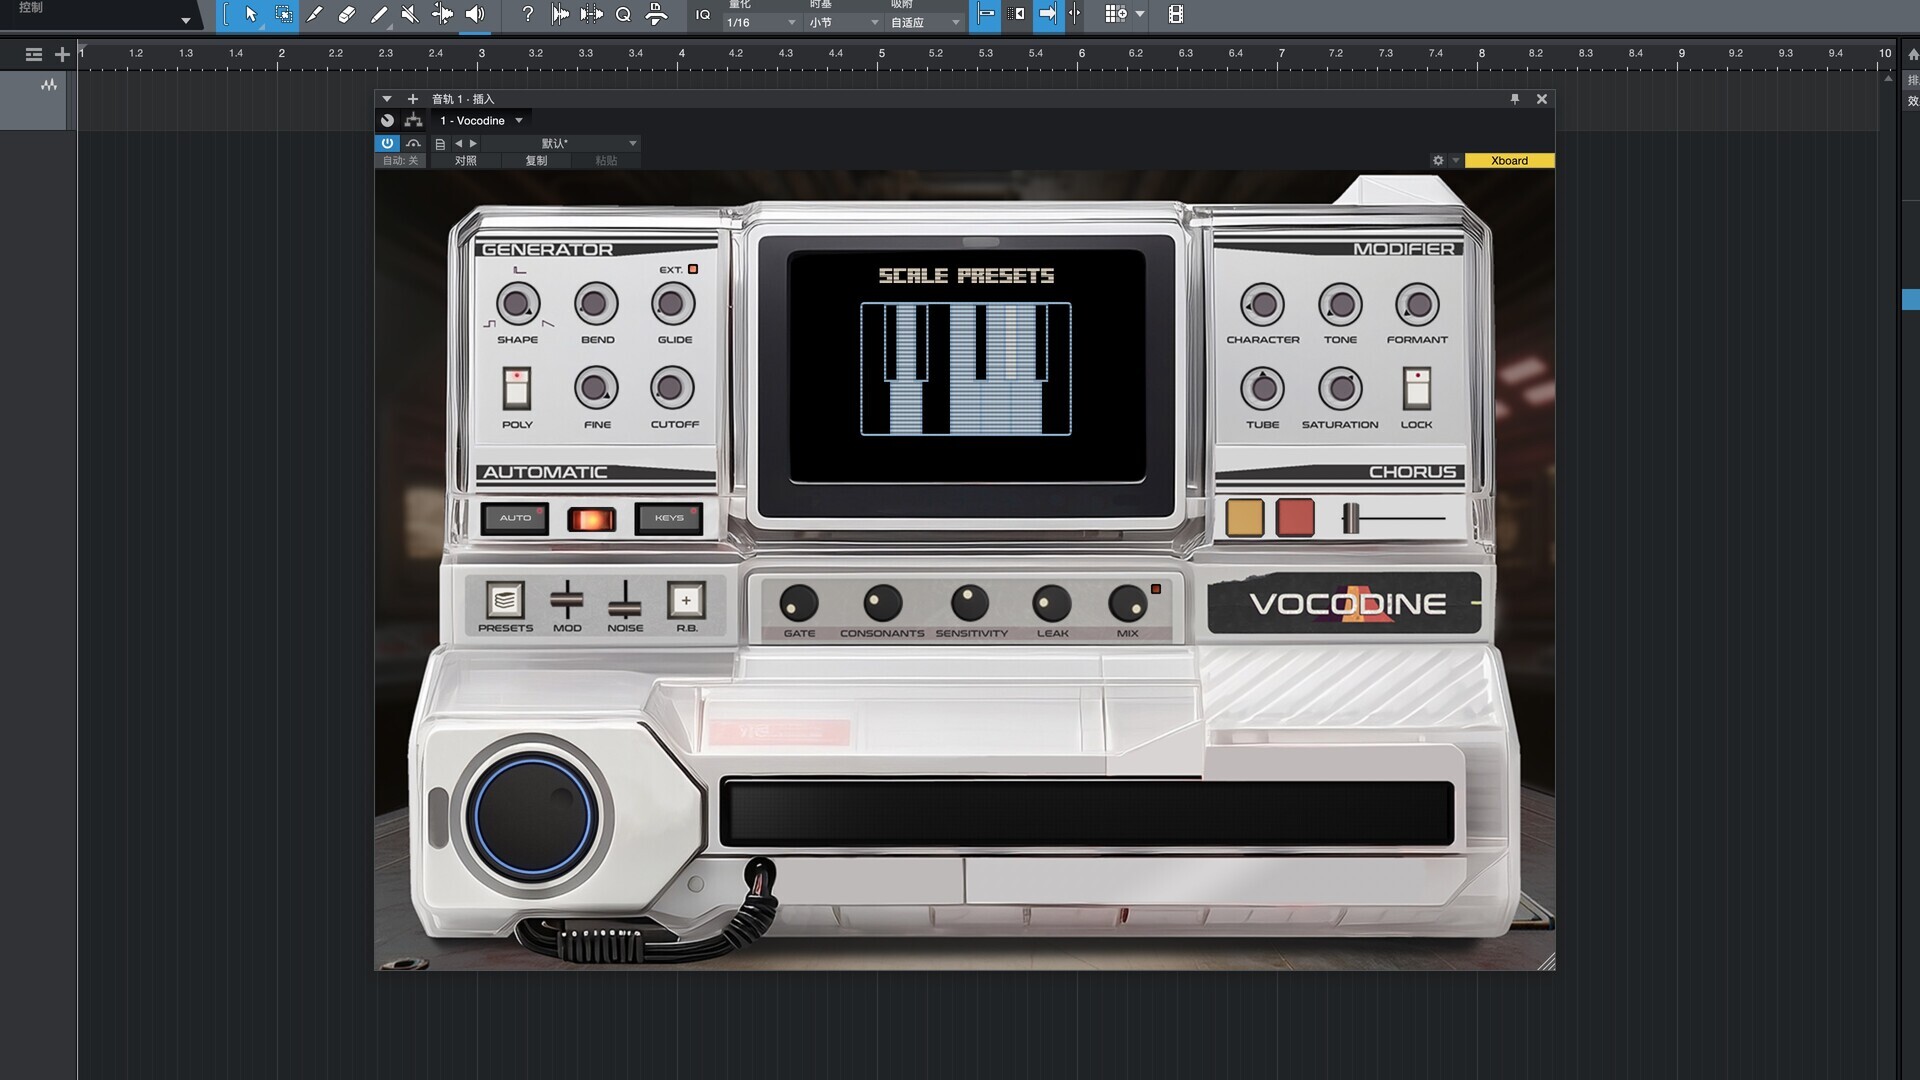The image size is (1920, 1080).
Task: Click the 复制 copy tab
Action: tap(536, 160)
